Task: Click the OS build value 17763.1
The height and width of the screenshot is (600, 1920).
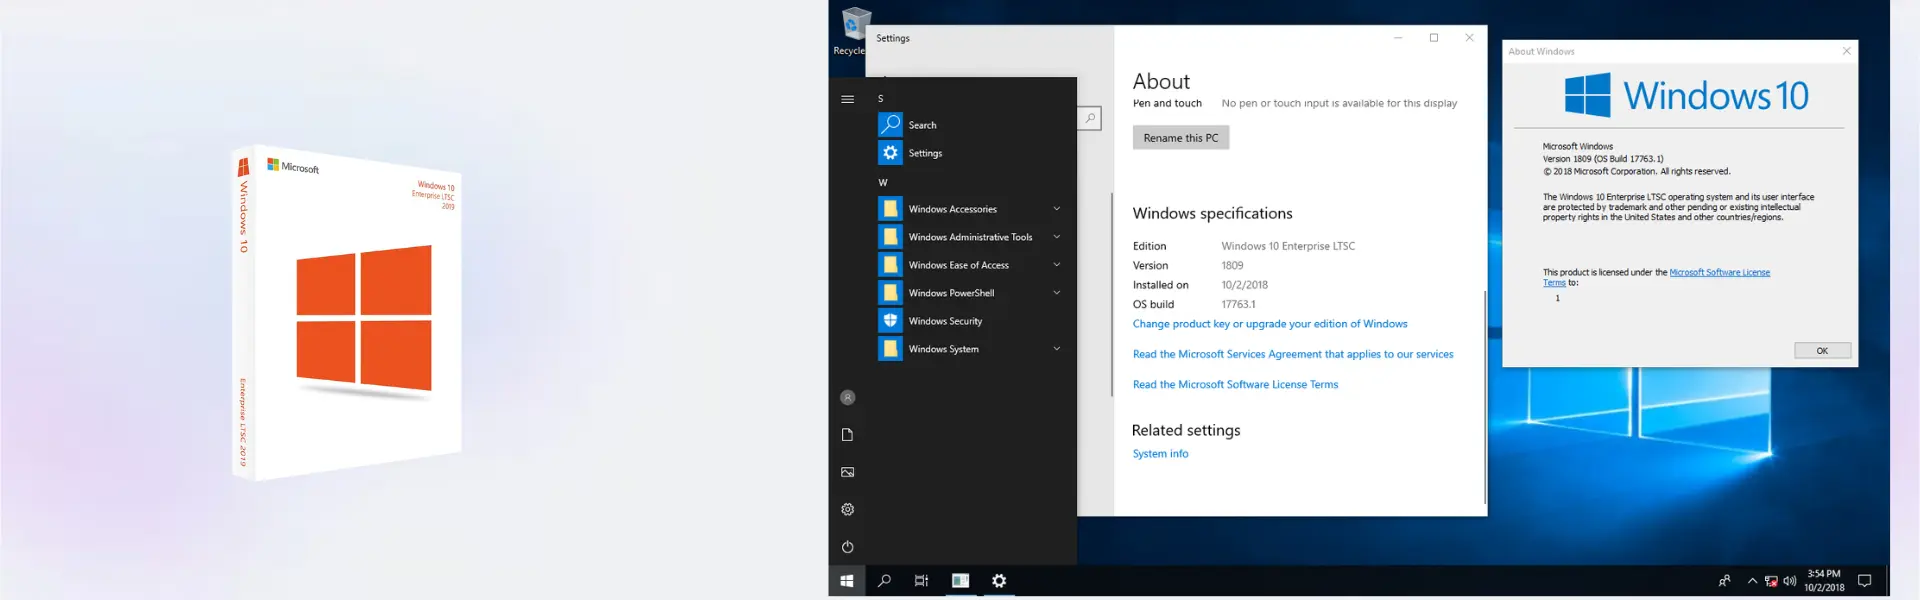Action: click(x=1238, y=305)
